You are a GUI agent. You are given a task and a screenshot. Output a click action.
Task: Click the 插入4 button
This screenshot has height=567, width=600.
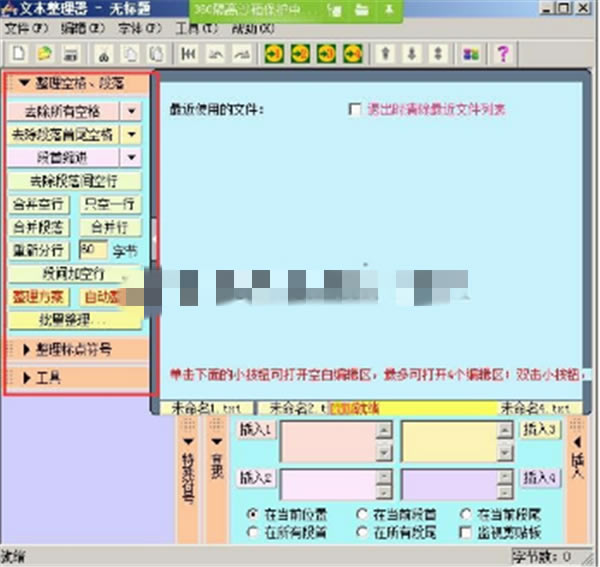point(540,477)
